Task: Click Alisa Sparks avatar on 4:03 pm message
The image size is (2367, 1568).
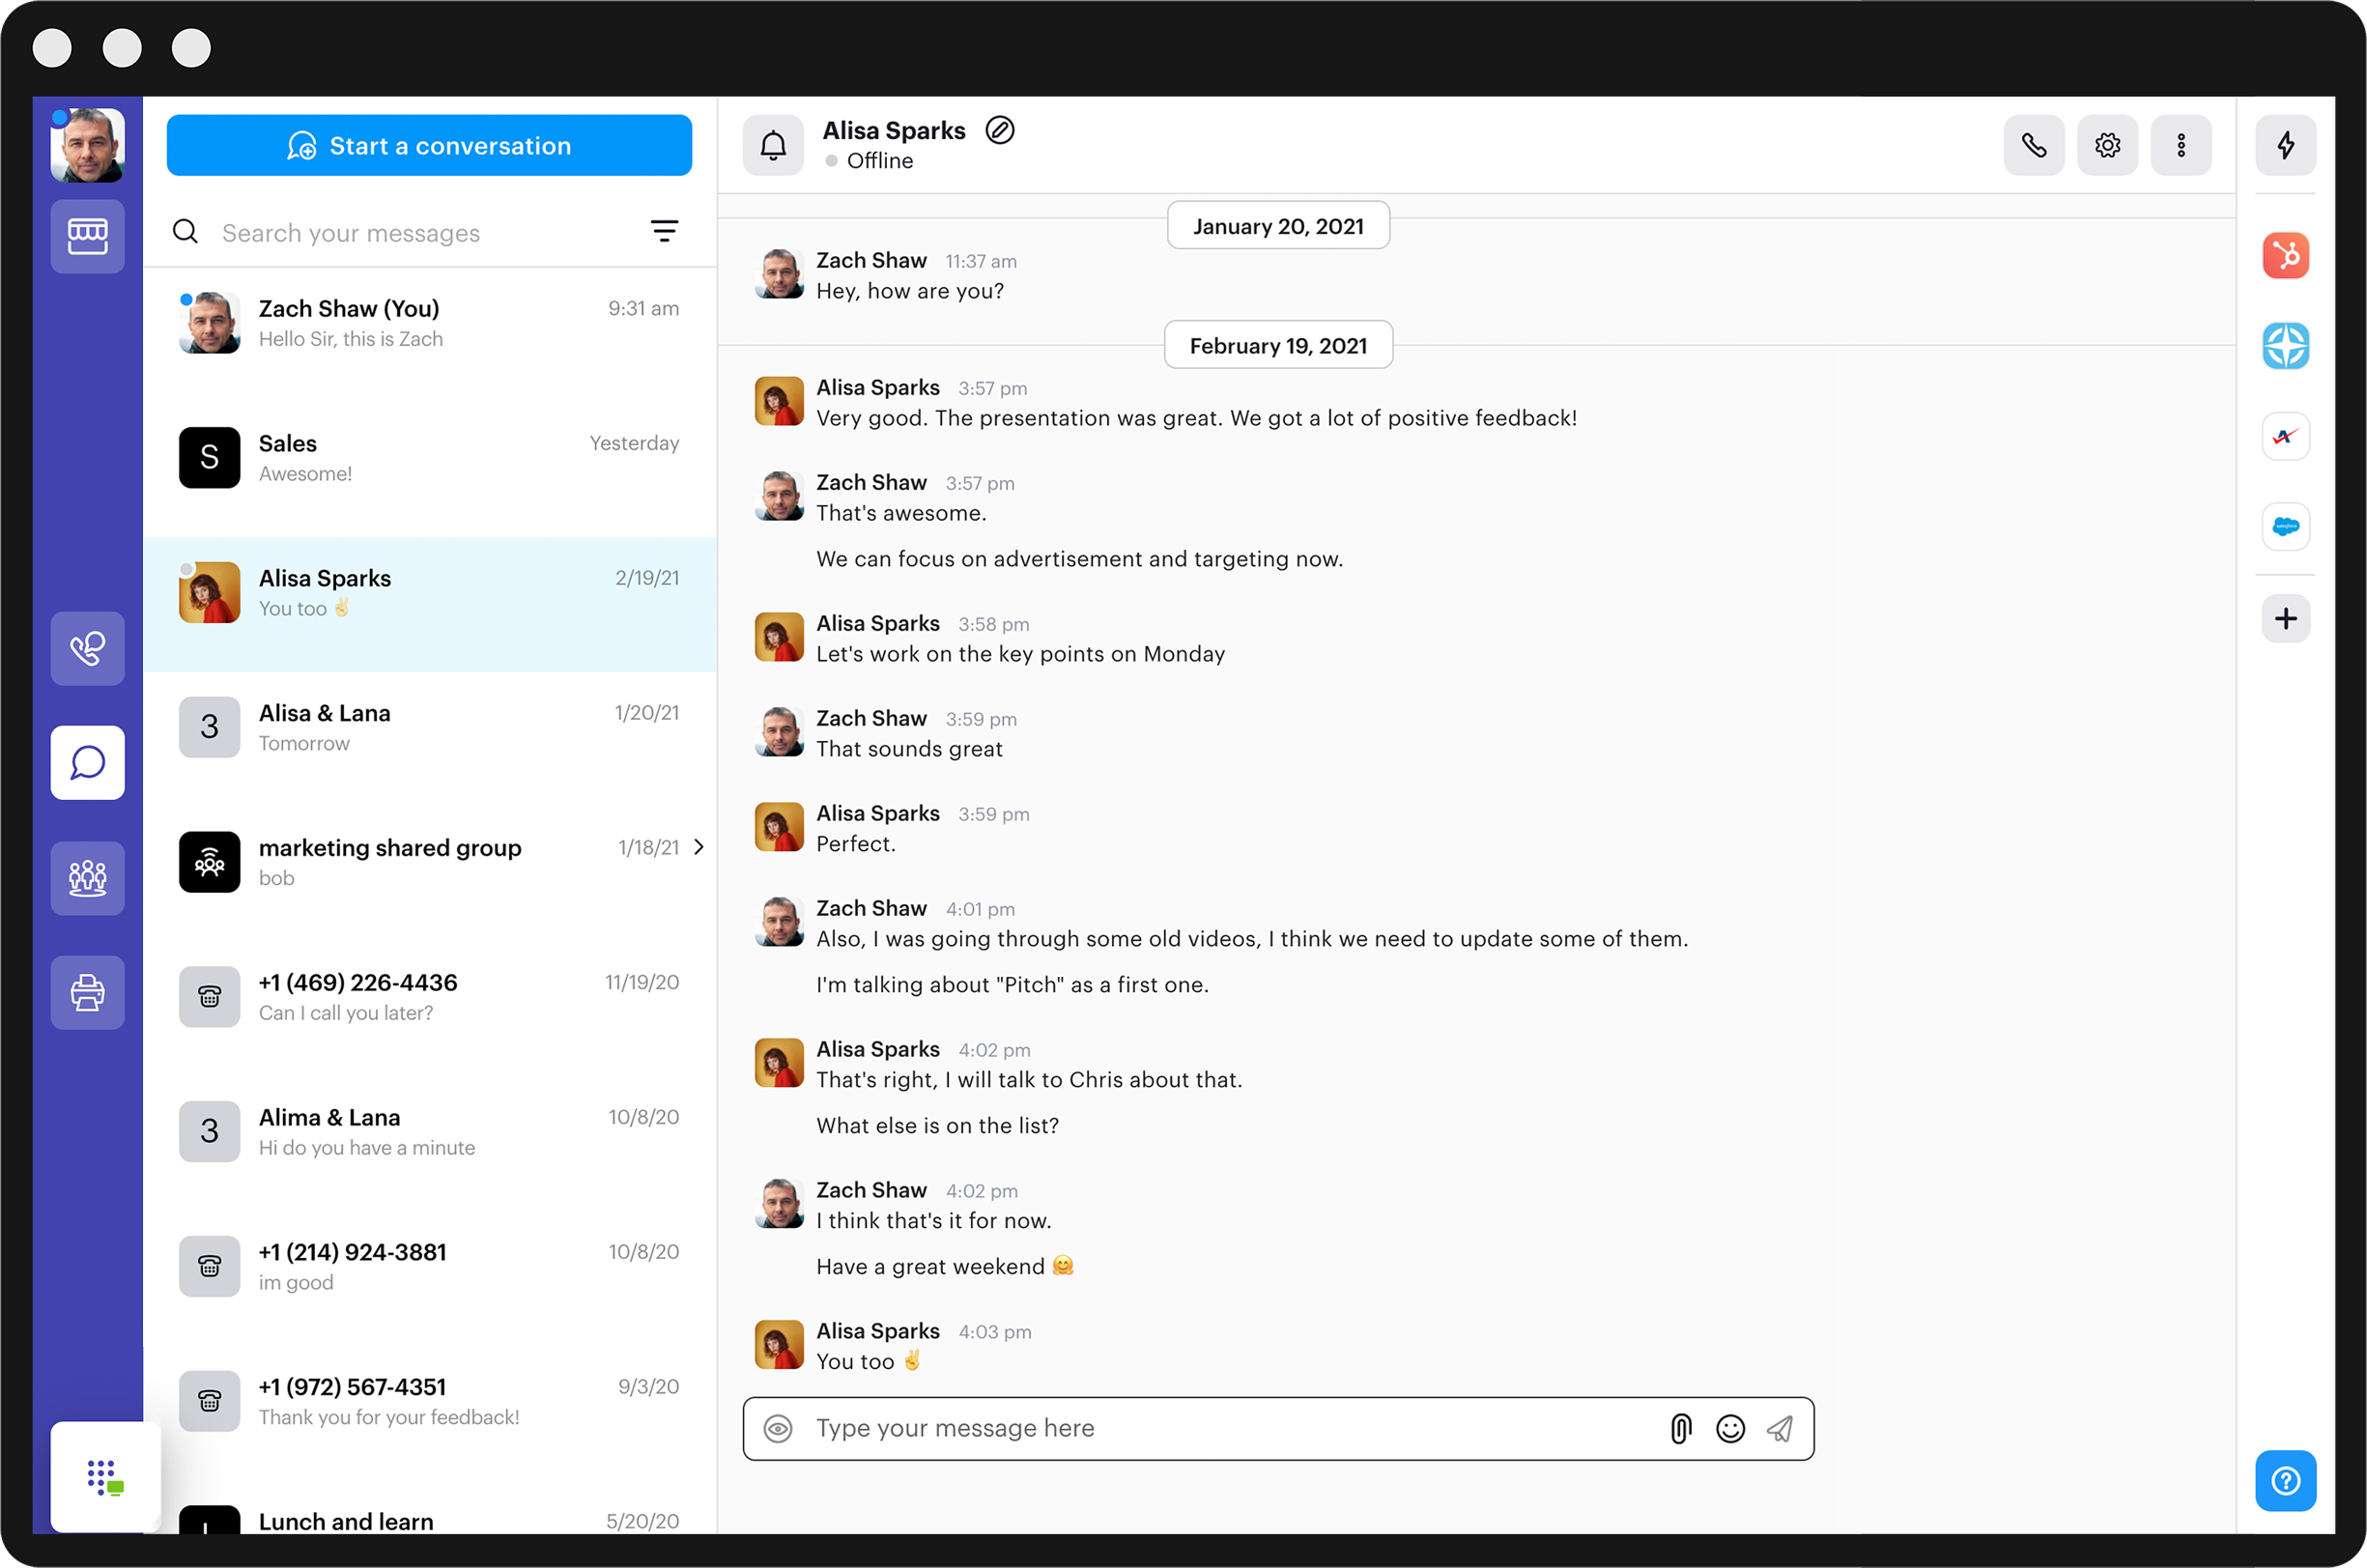Action: 779,1345
